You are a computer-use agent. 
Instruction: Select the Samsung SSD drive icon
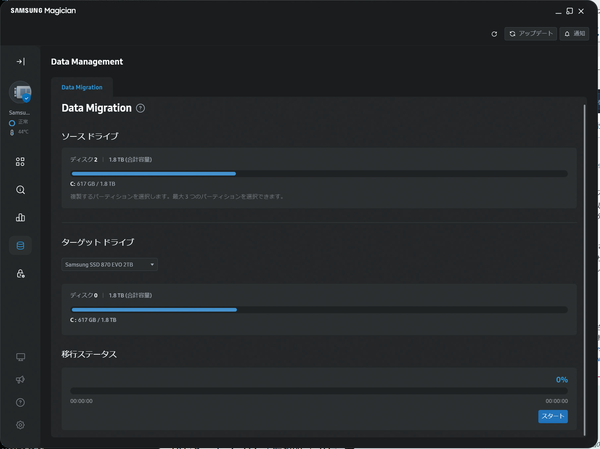coord(20,92)
